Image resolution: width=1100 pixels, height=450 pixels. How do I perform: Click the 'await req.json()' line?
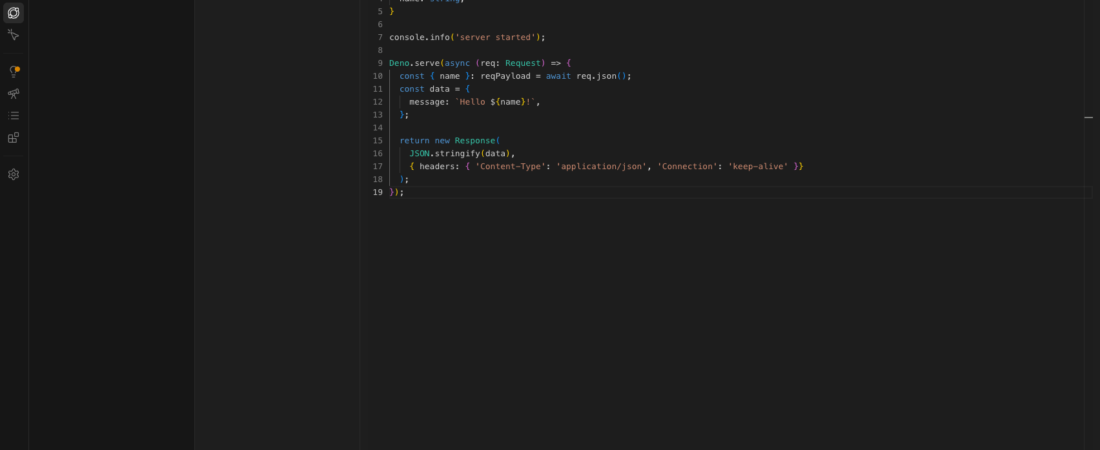click(x=516, y=76)
